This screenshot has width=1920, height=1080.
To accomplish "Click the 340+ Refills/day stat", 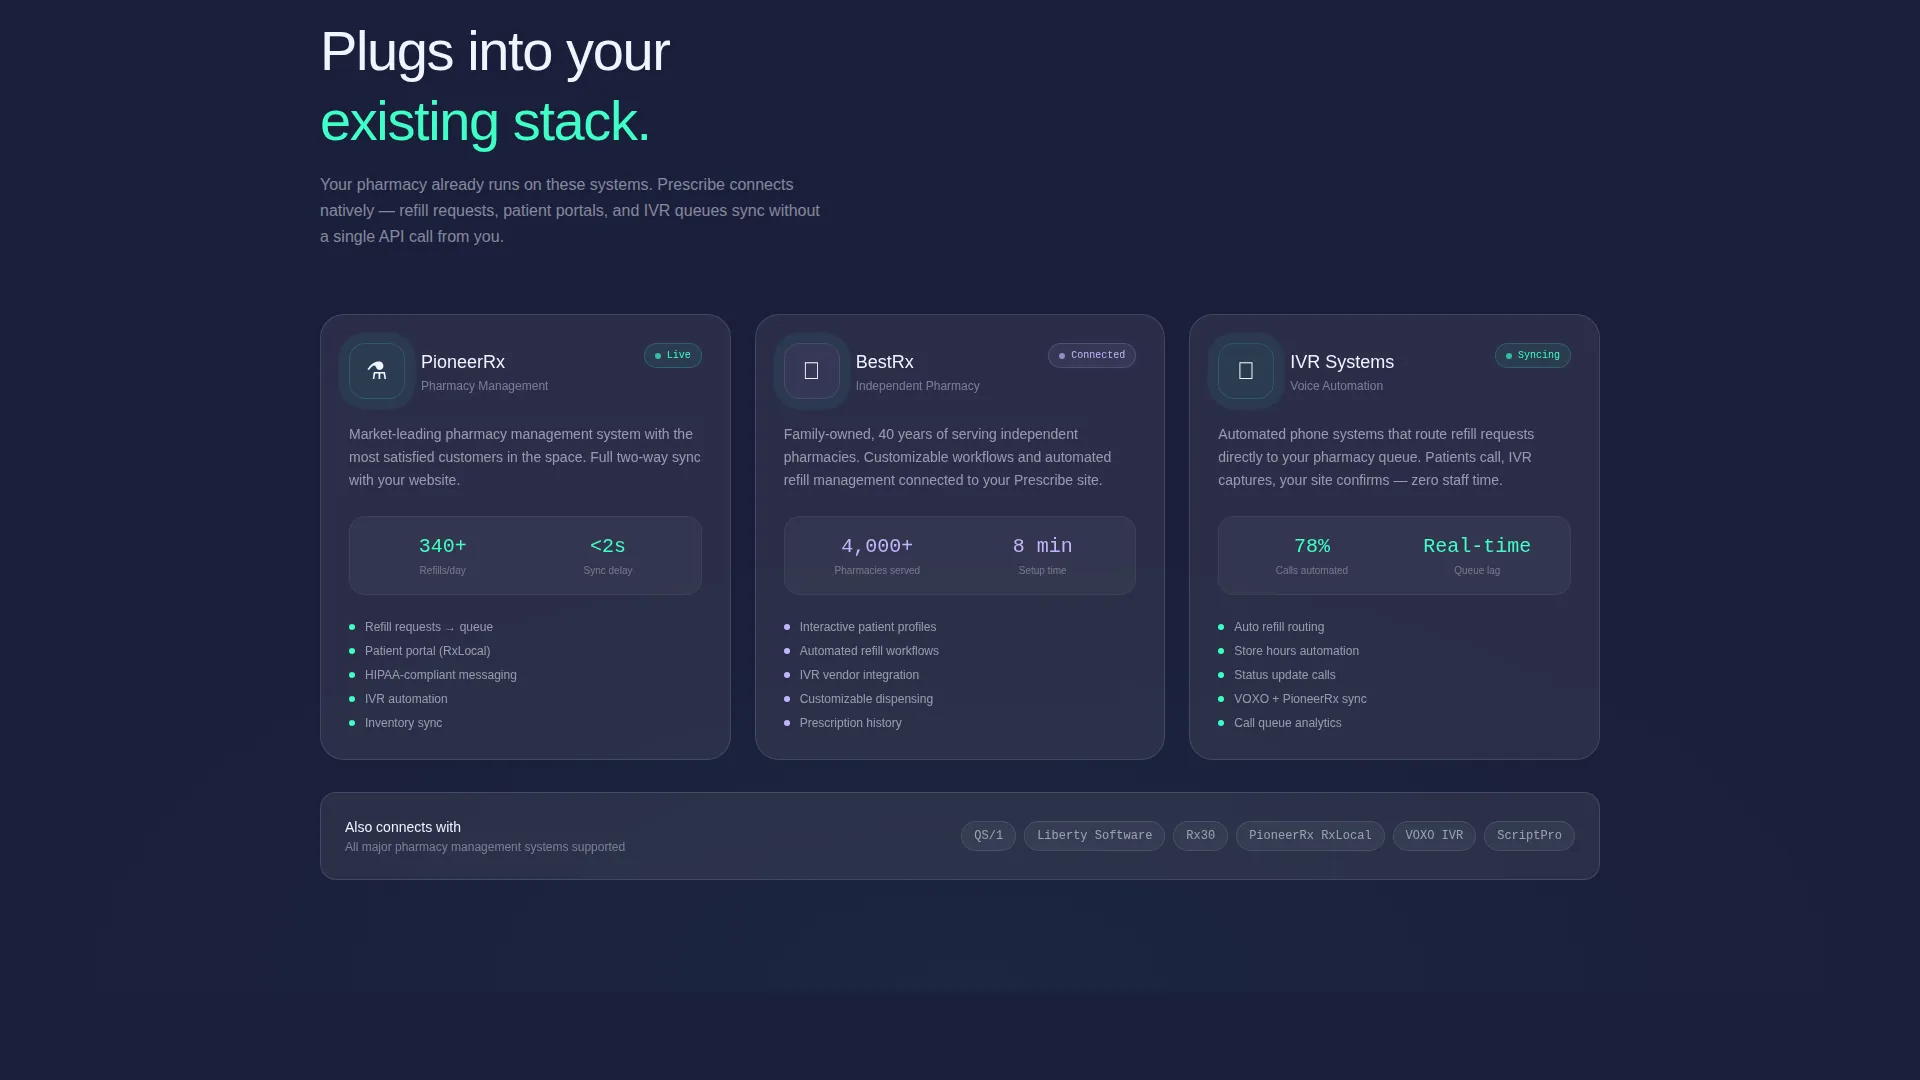I will tap(443, 556).
